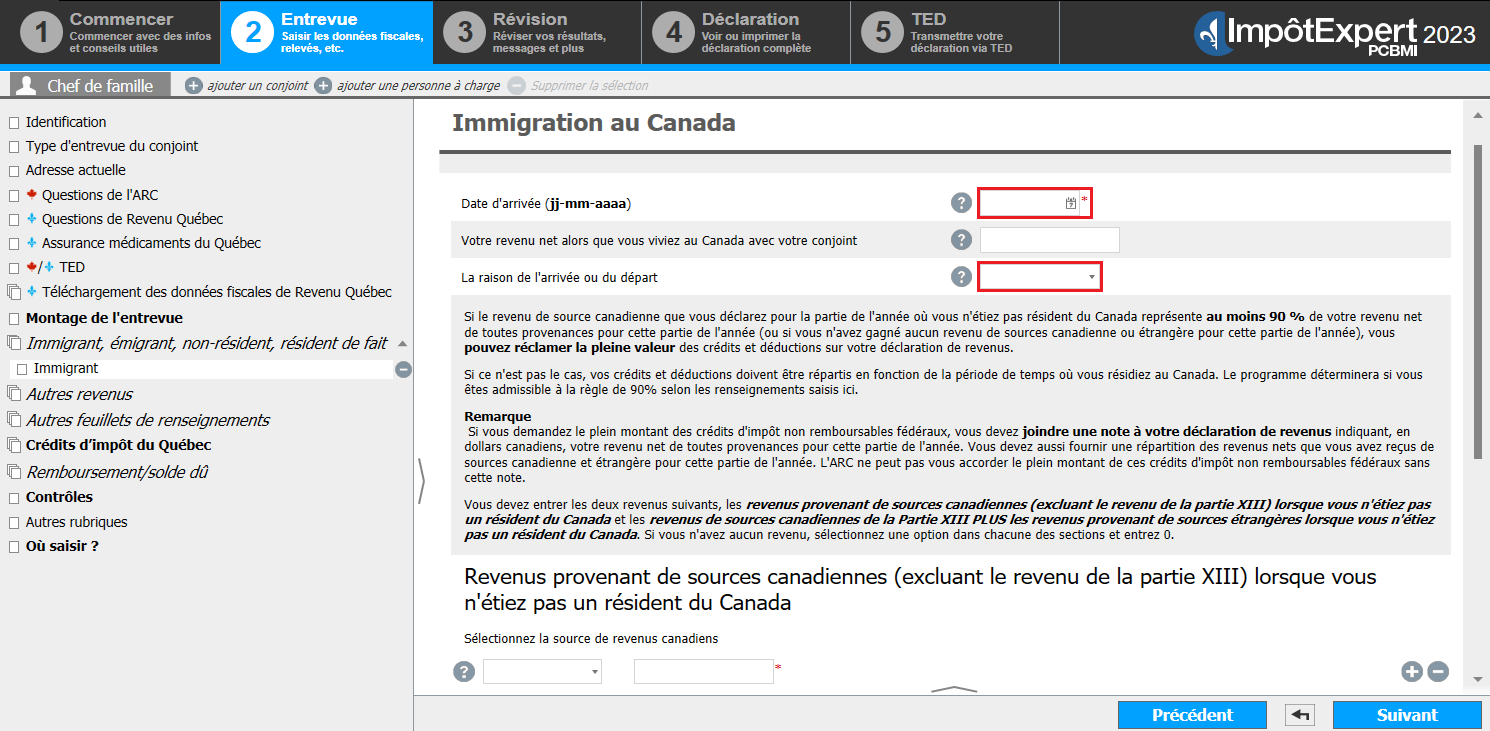Image resolution: width=1490 pixels, height=731 pixels.
Task: Click plus icon for ajouter un conjoint
Action: coord(194,86)
